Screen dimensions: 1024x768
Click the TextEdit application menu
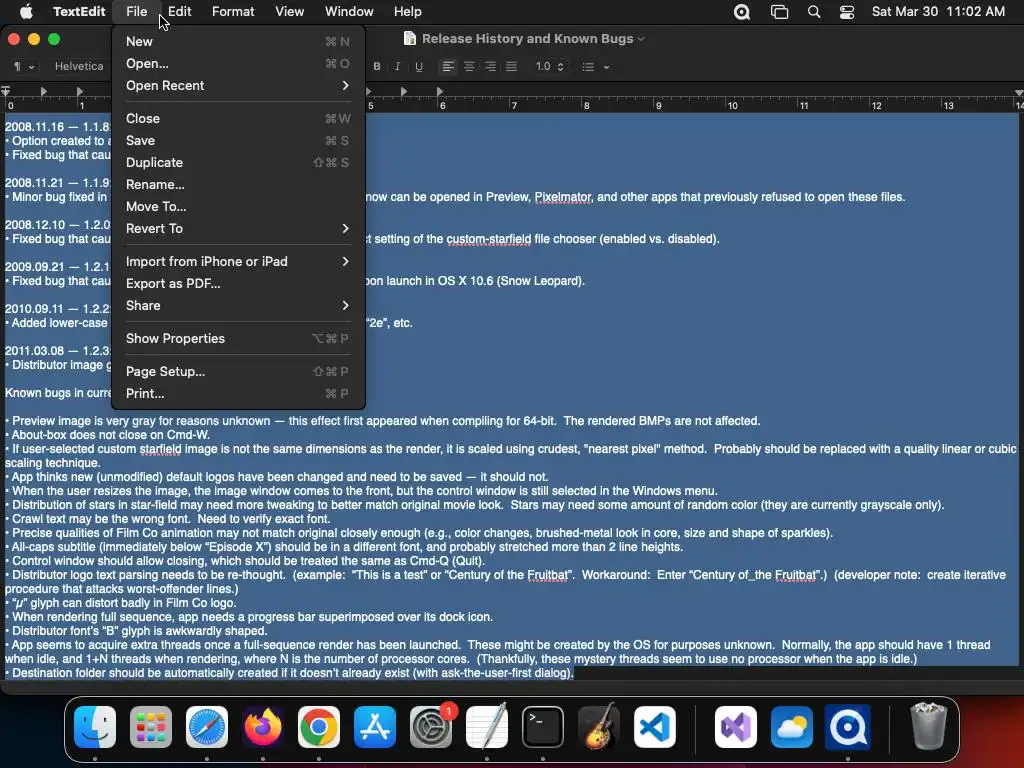click(x=79, y=12)
